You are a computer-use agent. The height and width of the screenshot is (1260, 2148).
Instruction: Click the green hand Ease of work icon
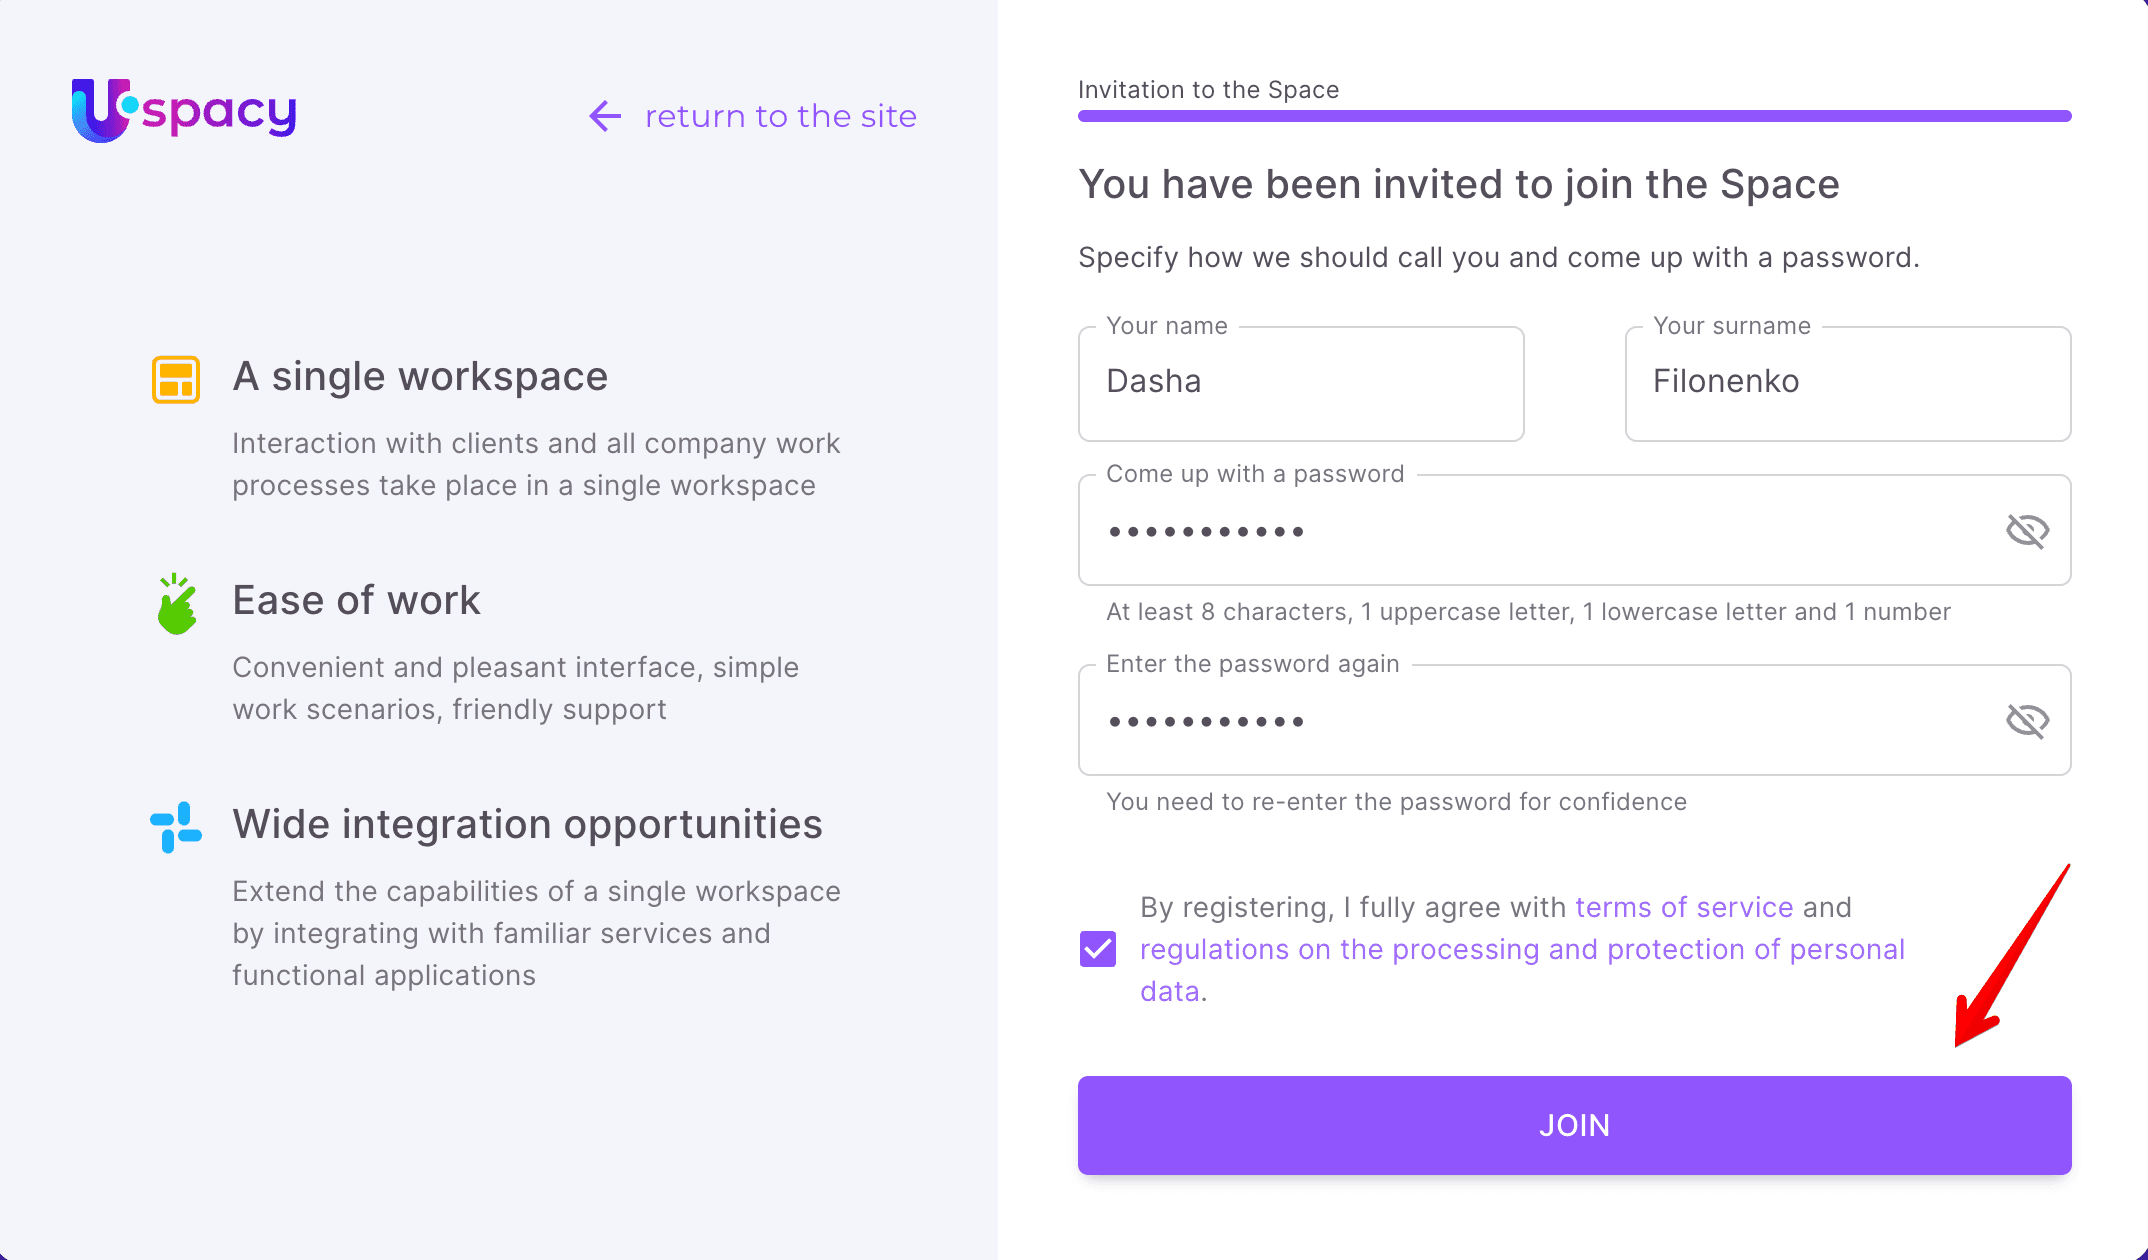tap(177, 604)
